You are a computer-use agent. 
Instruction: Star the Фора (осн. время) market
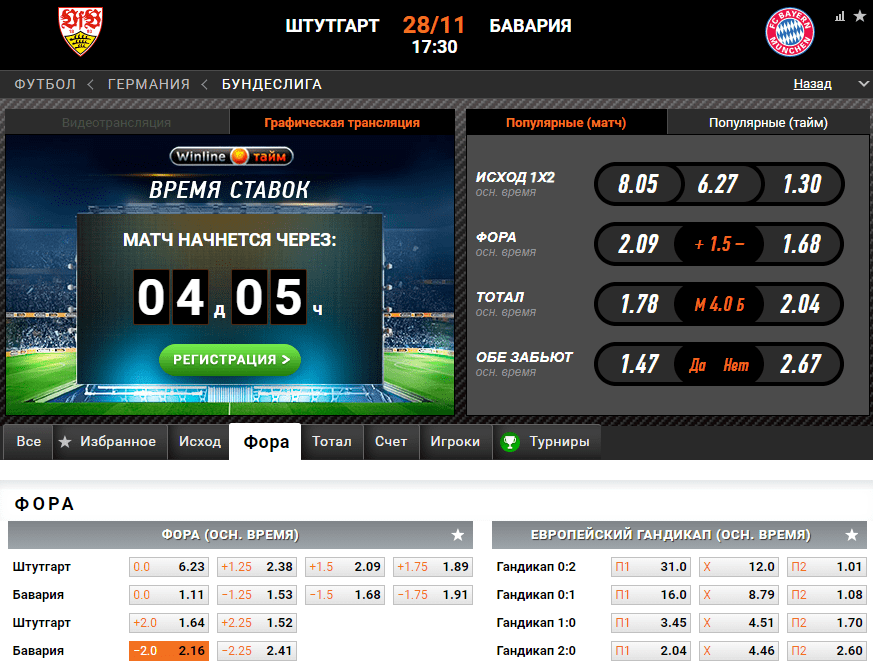click(x=458, y=535)
